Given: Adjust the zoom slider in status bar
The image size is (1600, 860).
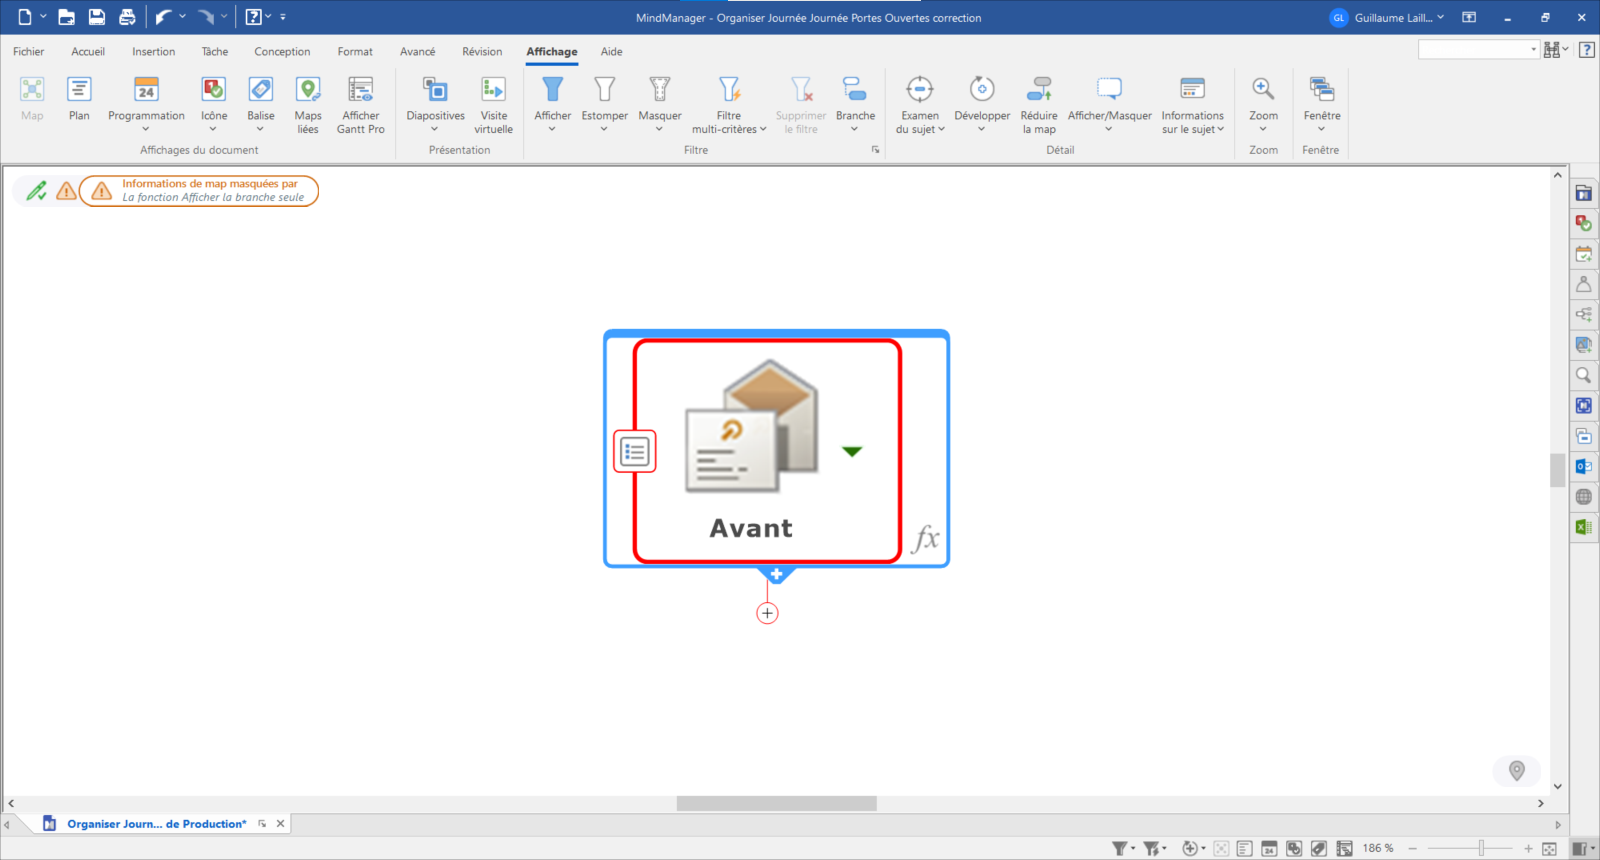Looking at the screenshot, I should [1481, 849].
